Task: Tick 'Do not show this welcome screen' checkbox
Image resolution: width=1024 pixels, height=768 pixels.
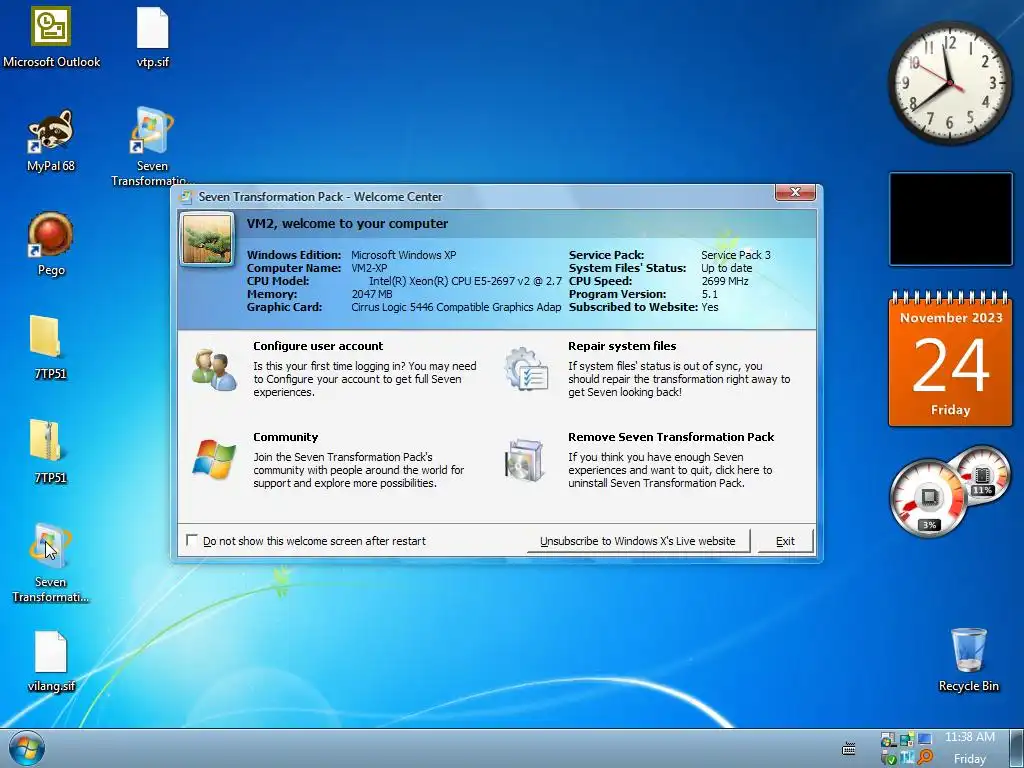Action: 191,540
